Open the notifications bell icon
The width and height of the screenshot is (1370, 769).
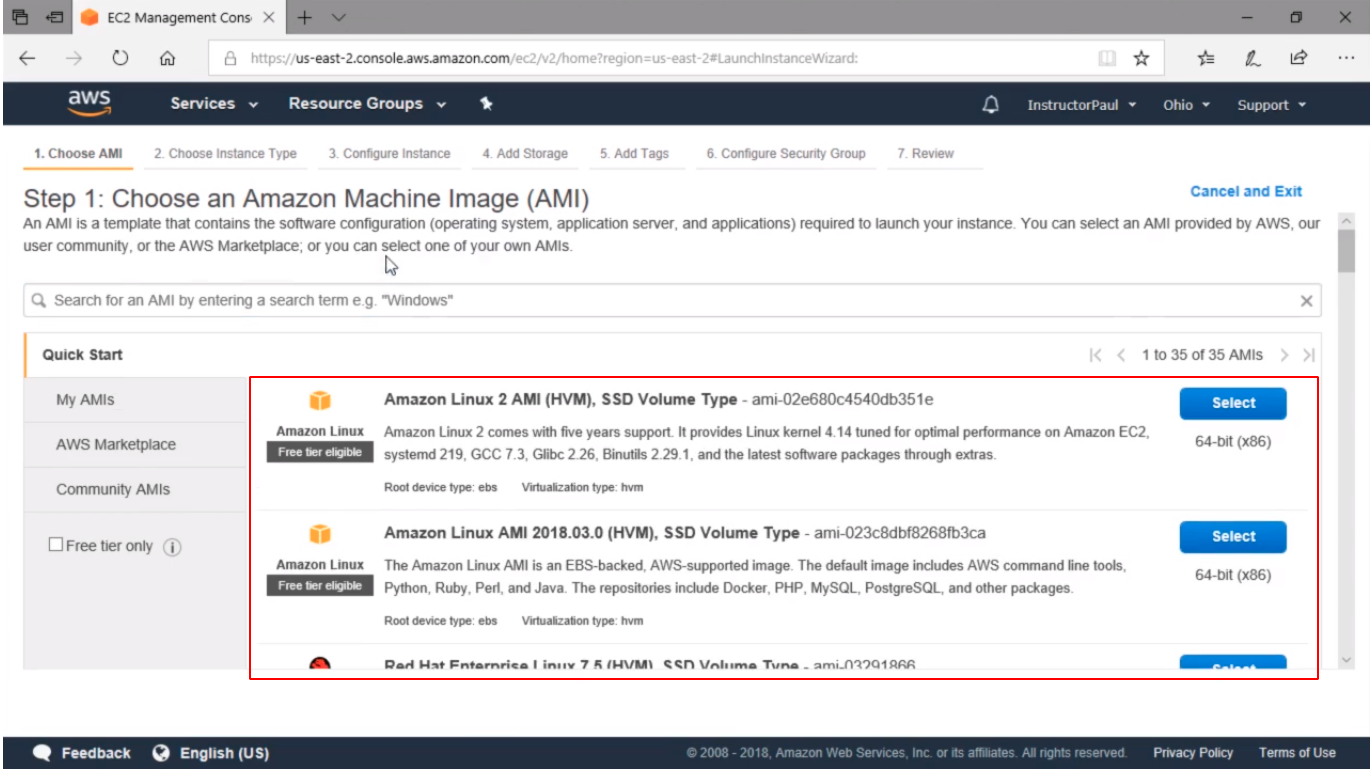pyautogui.click(x=991, y=105)
